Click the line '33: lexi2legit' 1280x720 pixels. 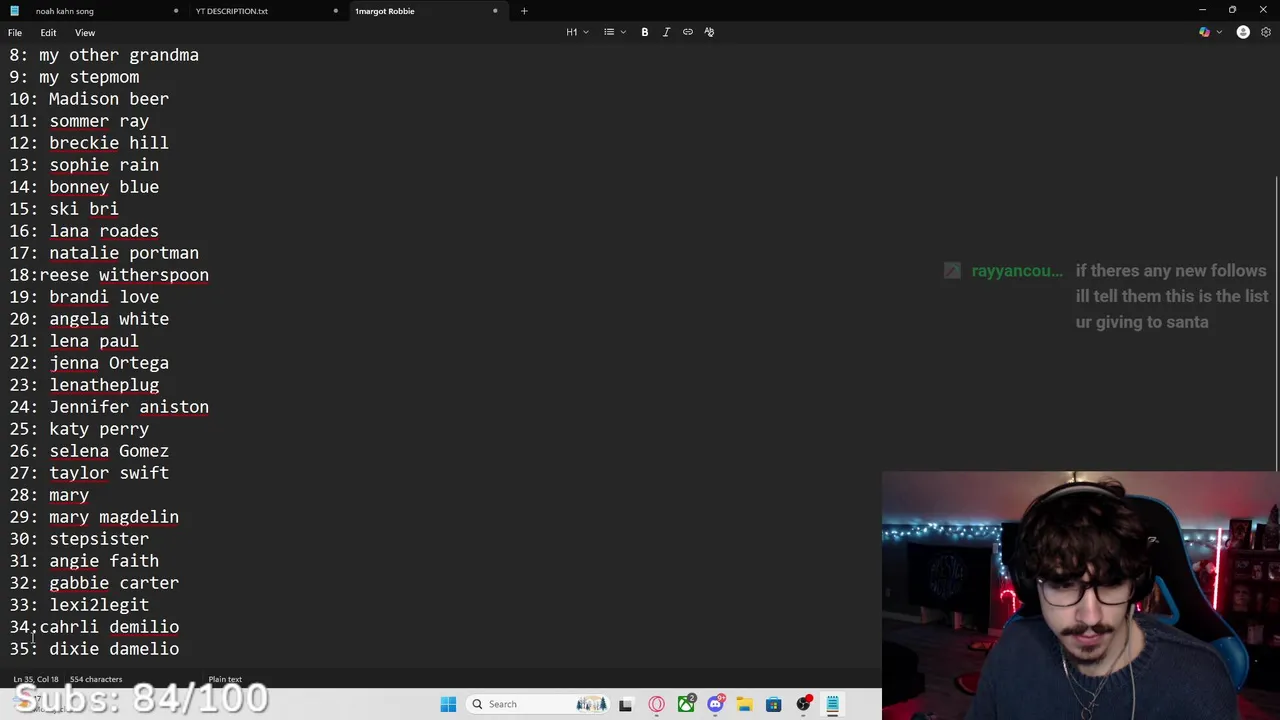(79, 605)
